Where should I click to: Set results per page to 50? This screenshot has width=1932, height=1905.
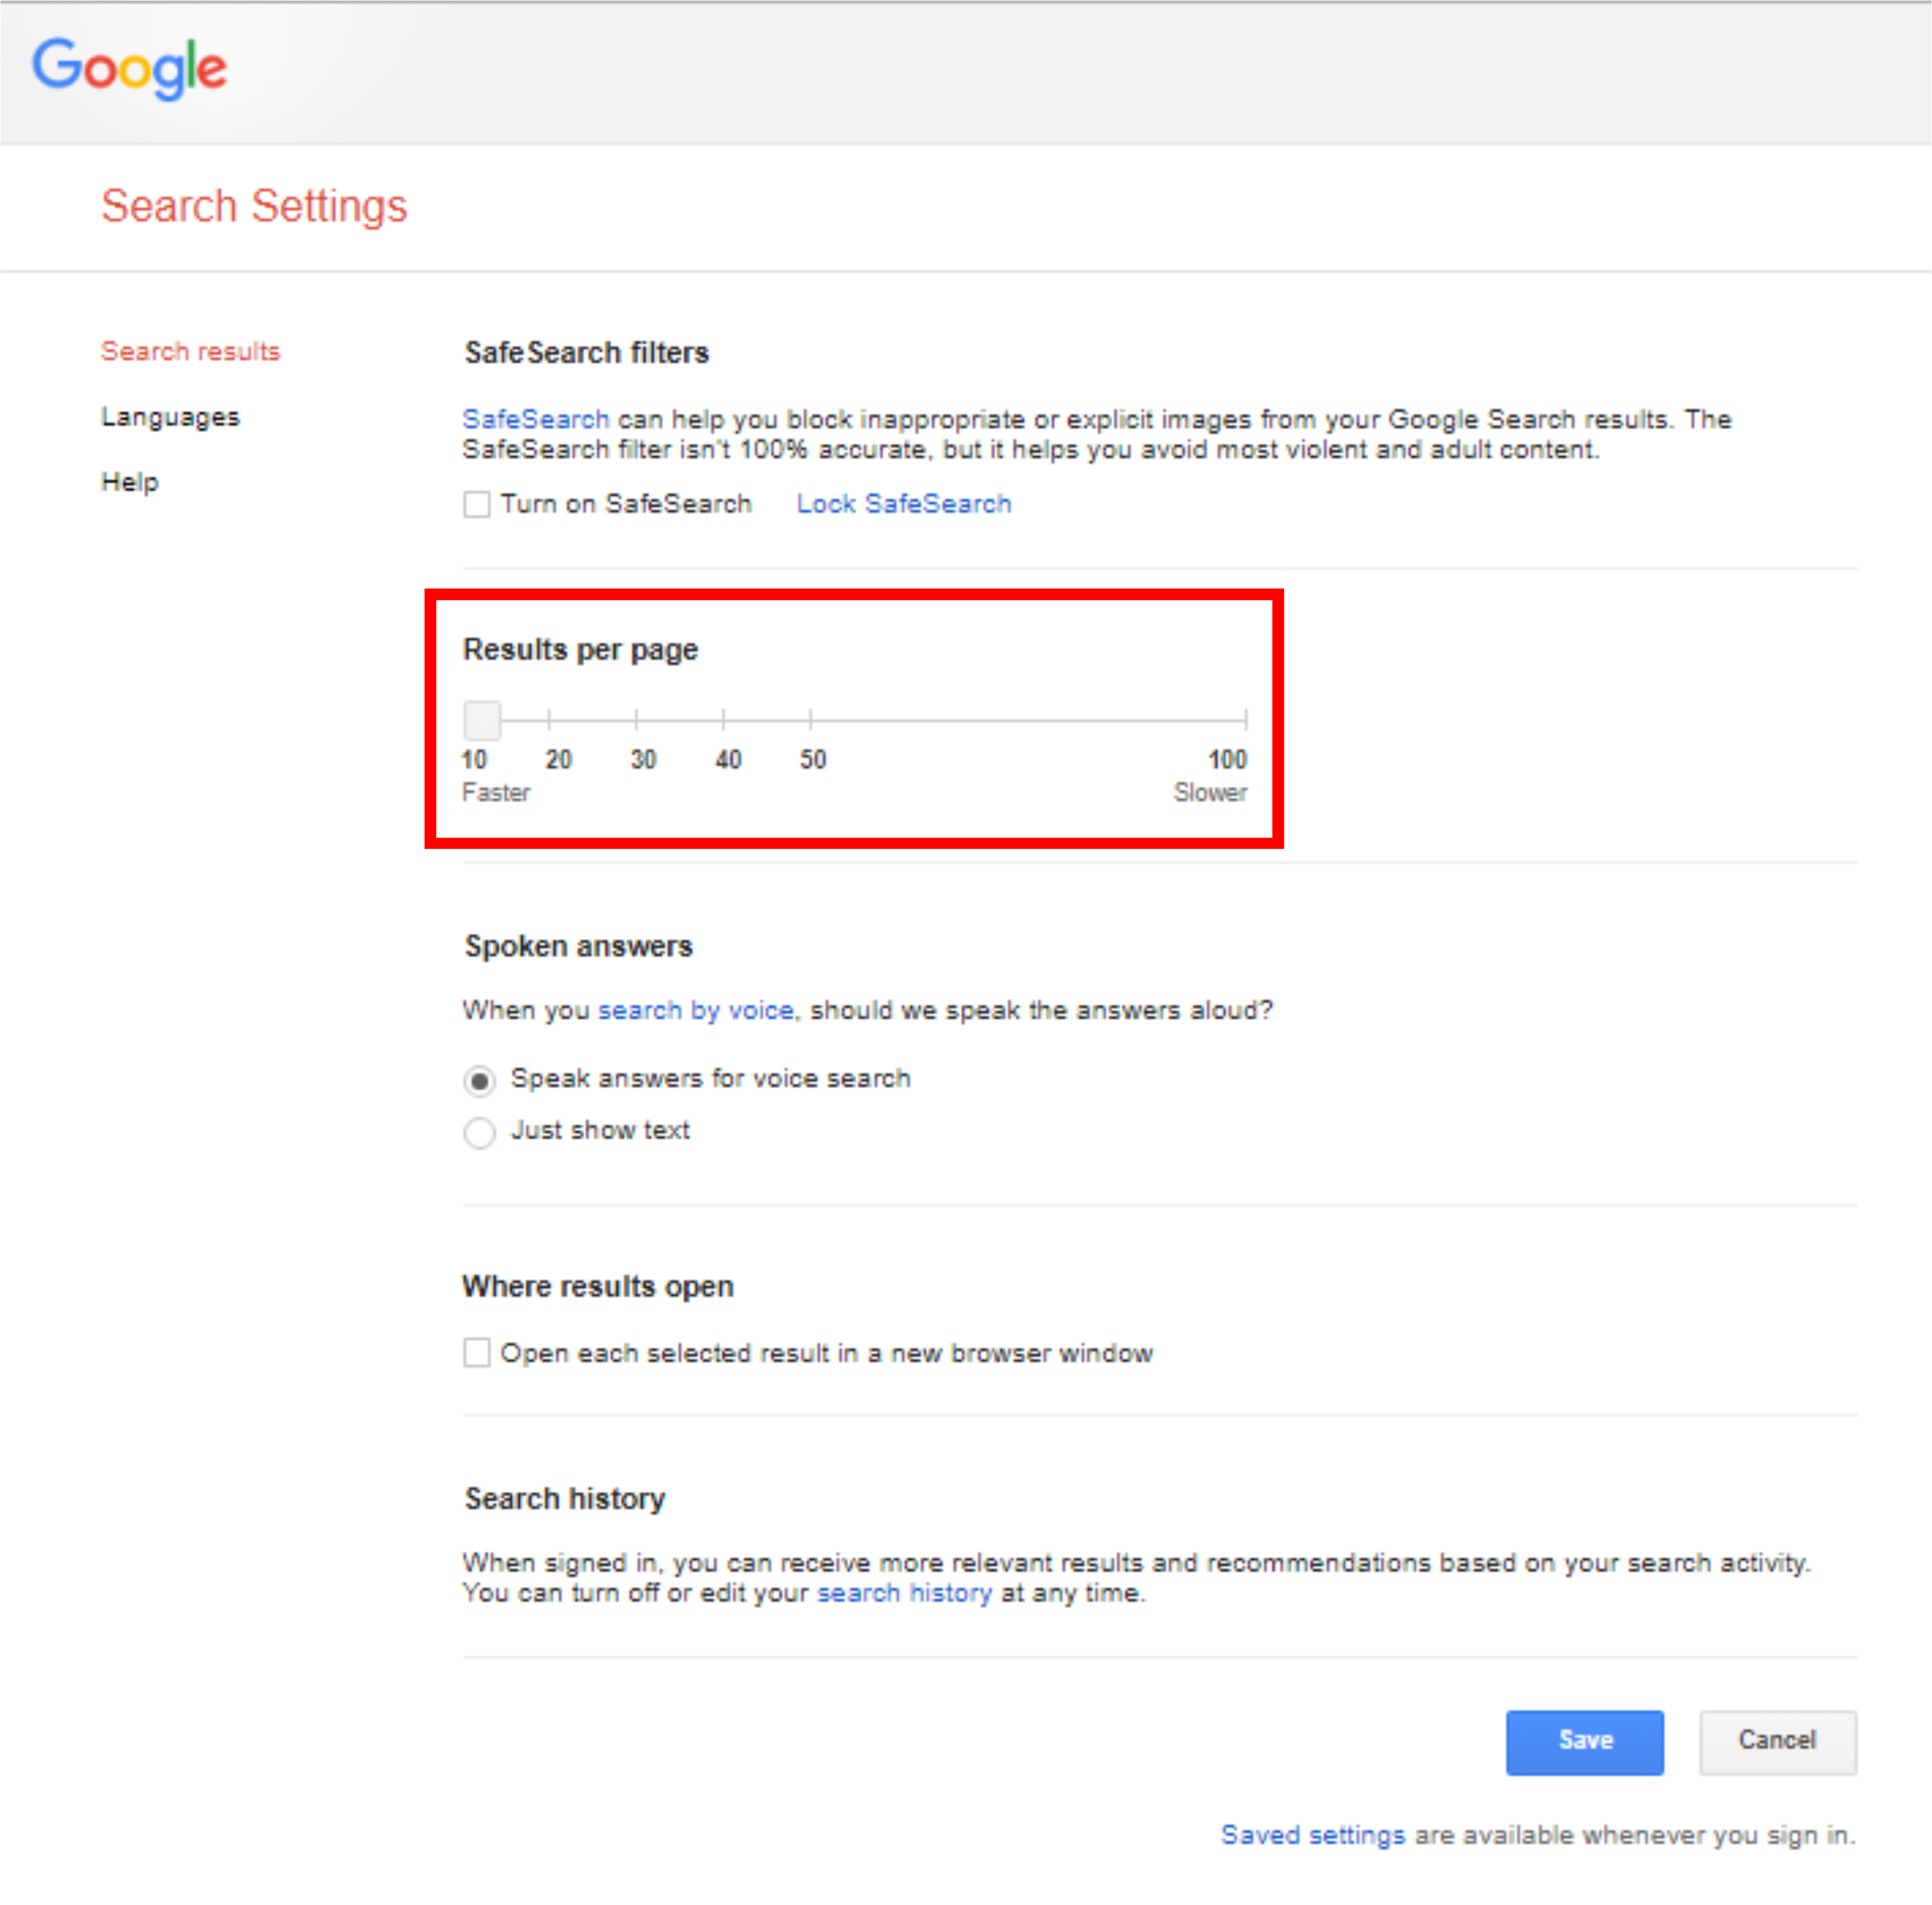pyautogui.click(x=811, y=720)
